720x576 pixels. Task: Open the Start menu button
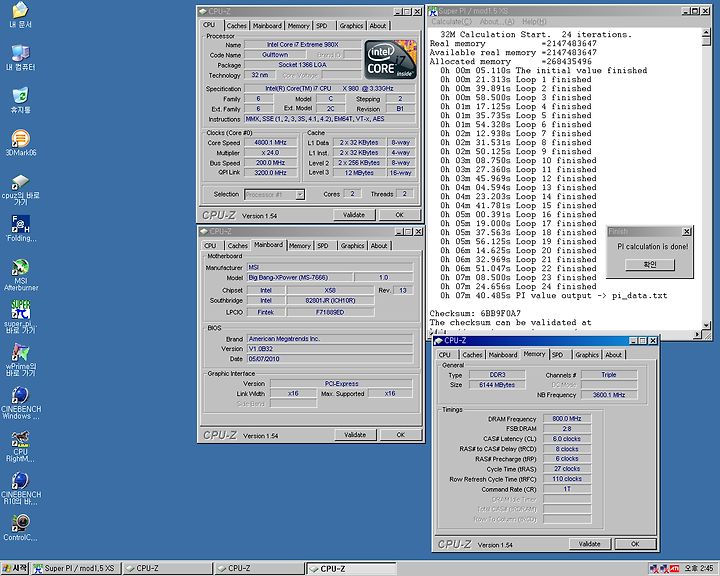click(15, 568)
